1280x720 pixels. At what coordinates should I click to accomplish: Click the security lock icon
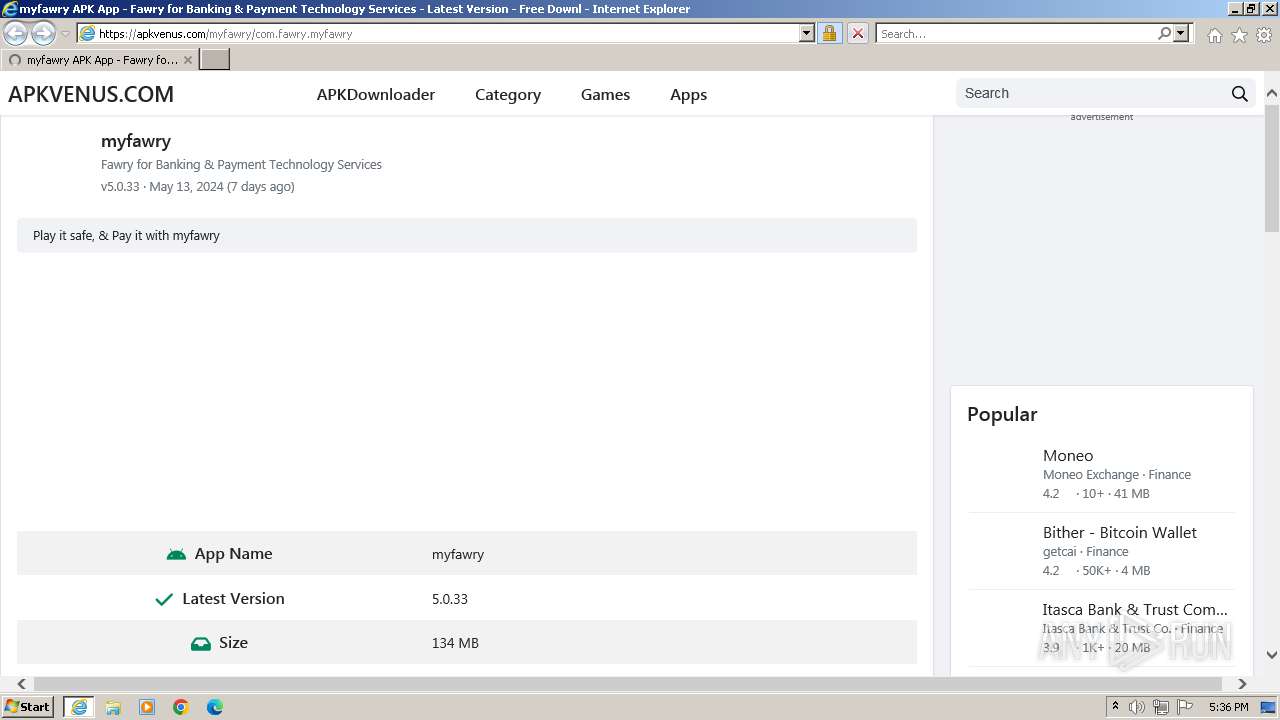(x=829, y=33)
